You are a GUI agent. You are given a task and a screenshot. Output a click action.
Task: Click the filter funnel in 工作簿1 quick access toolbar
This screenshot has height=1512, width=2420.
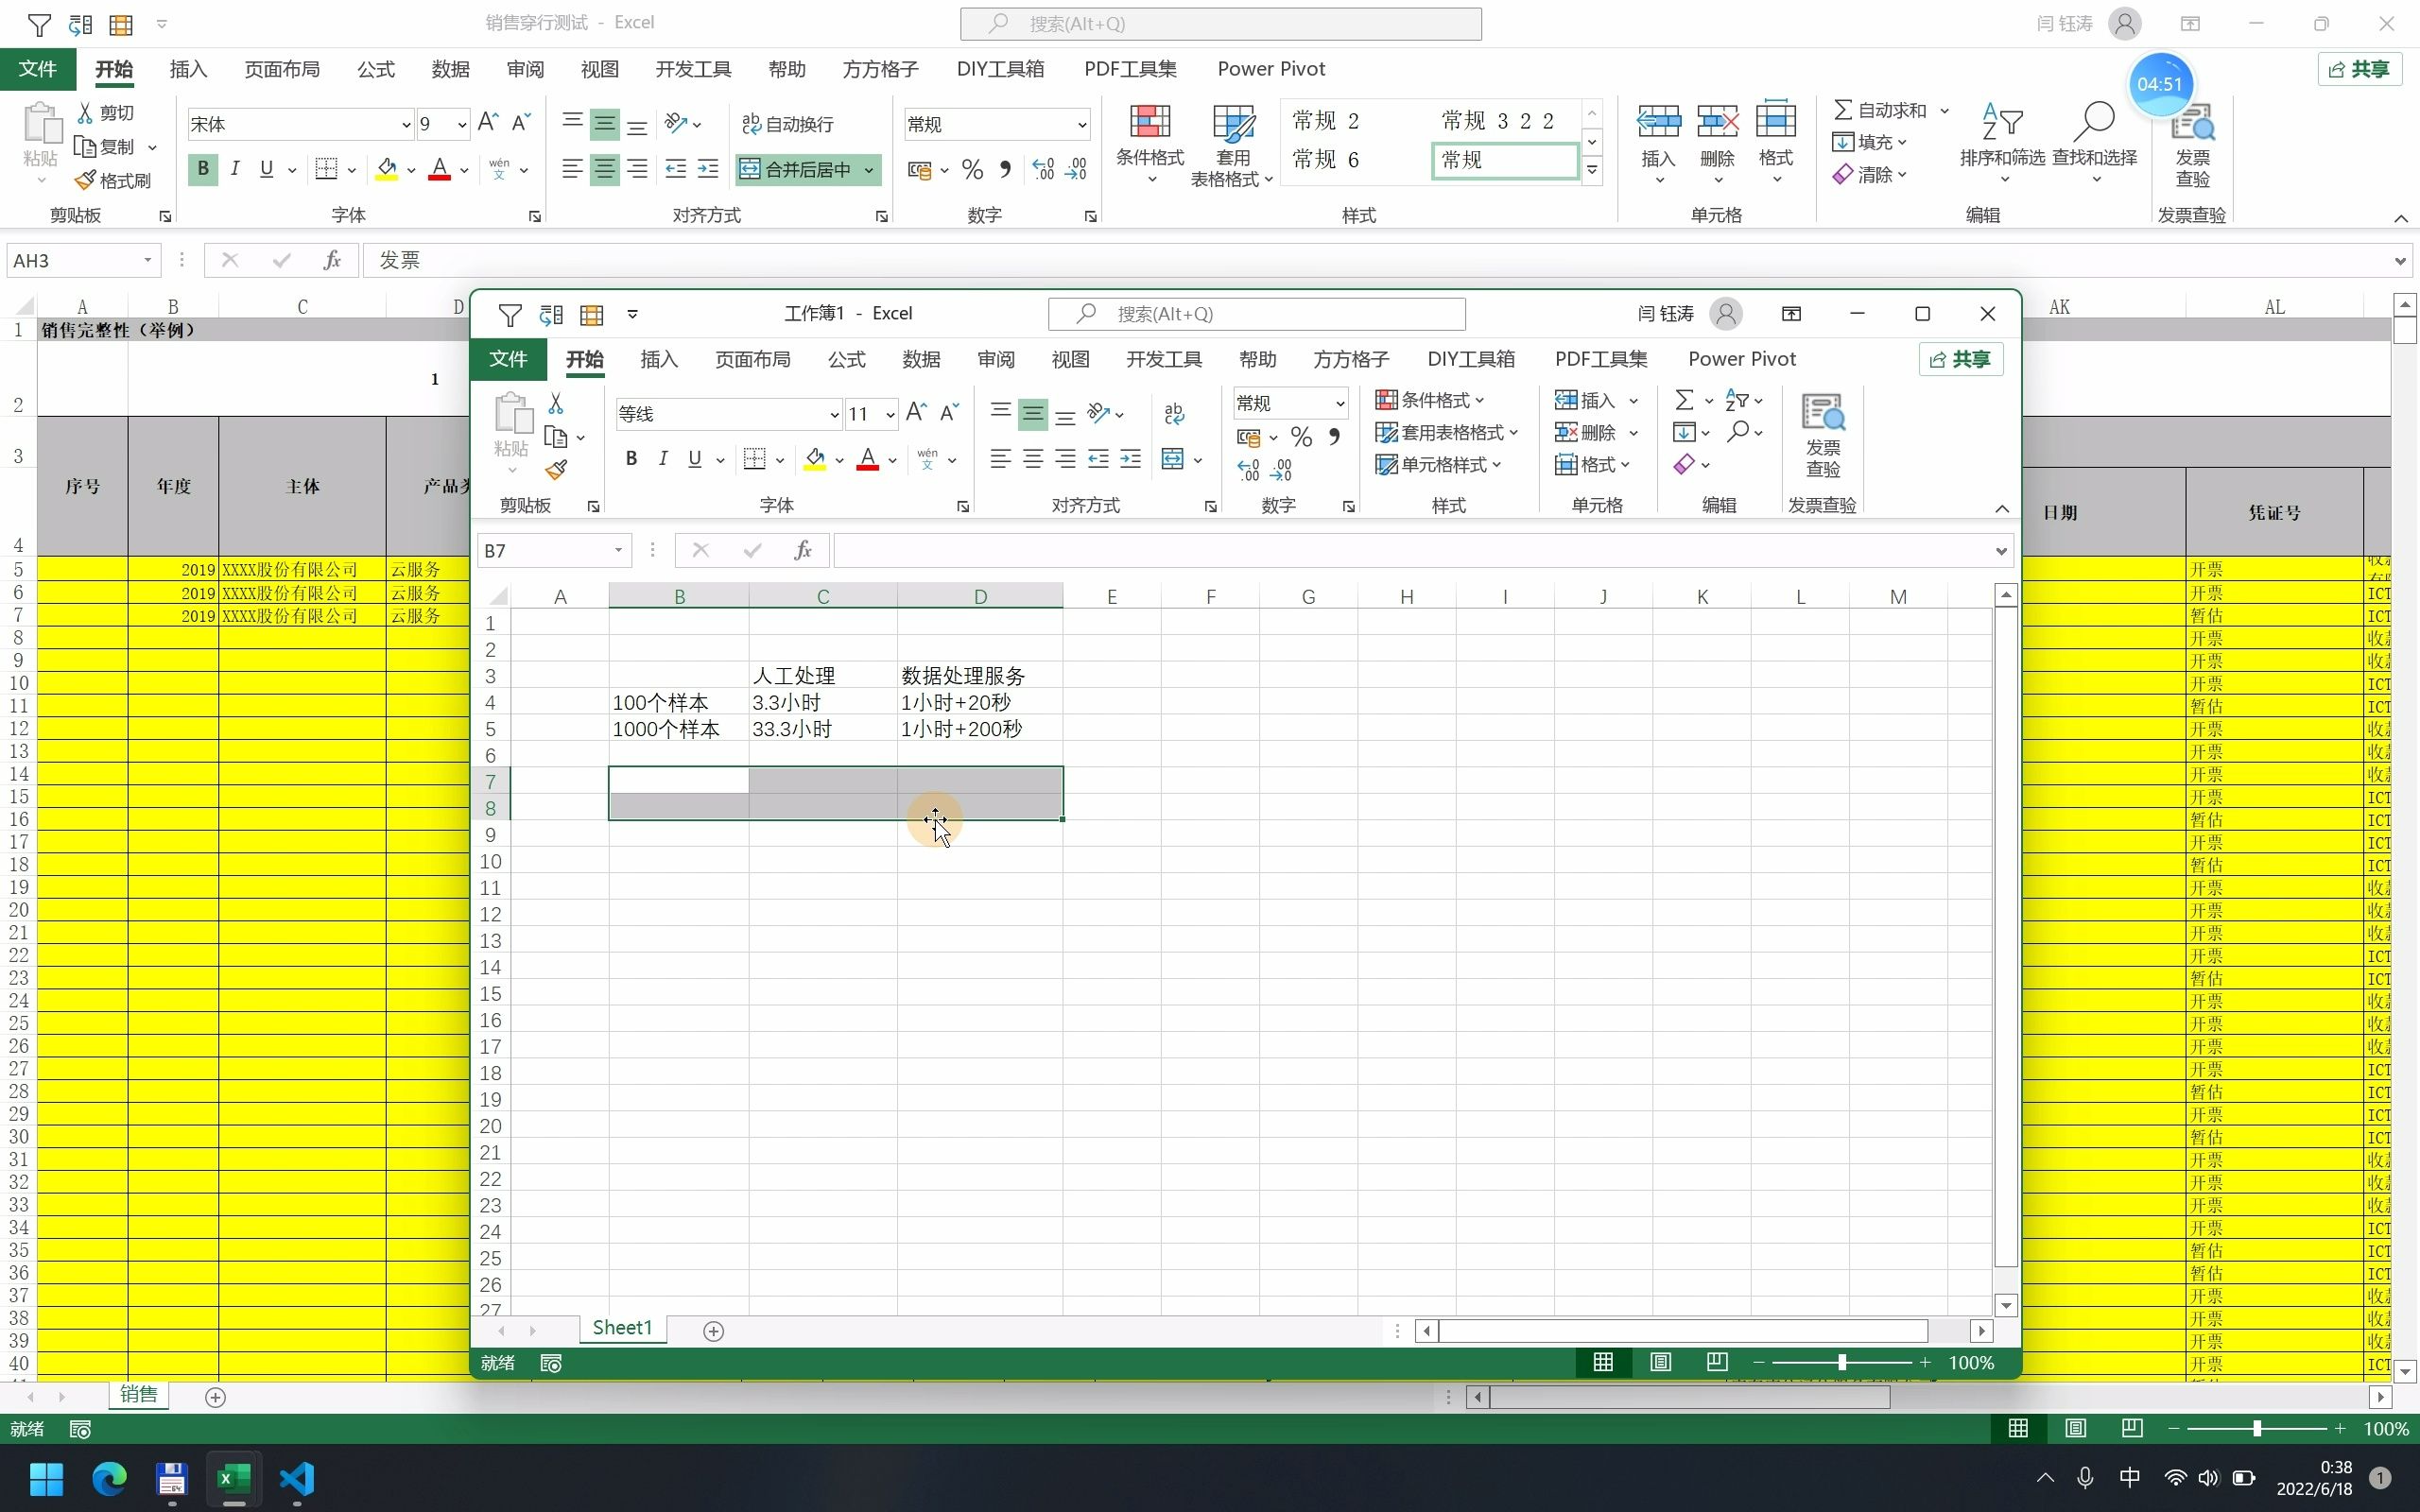(510, 314)
